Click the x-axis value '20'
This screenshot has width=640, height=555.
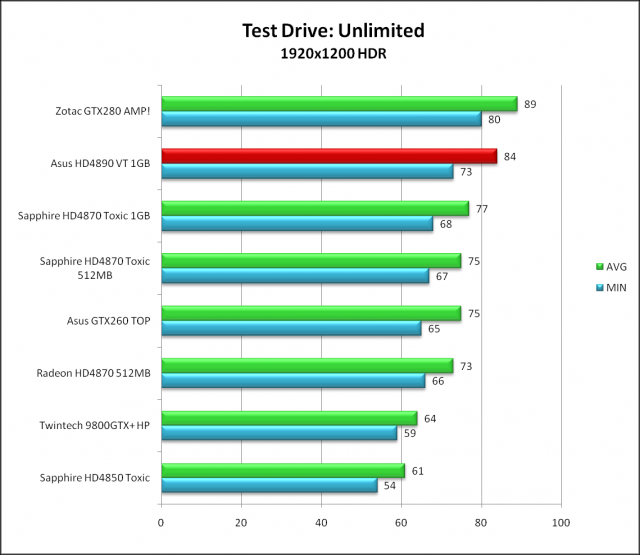tap(241, 523)
